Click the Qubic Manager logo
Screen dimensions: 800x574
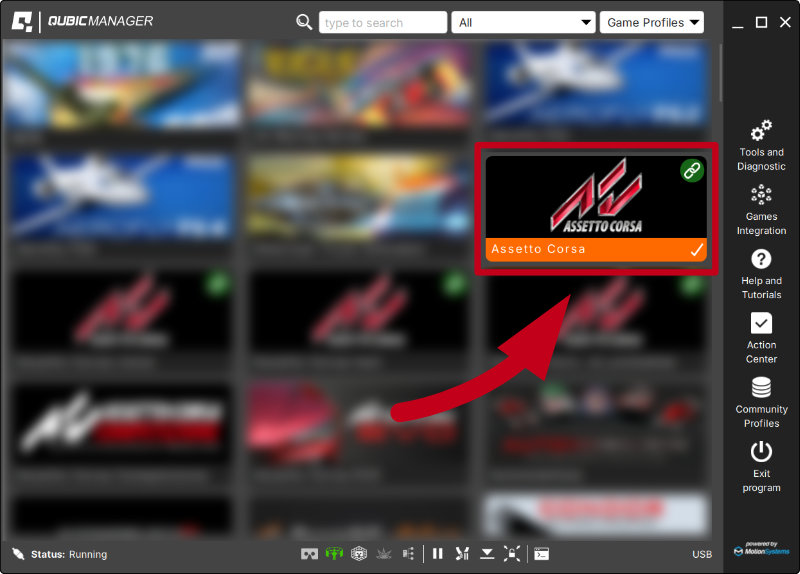pos(83,21)
